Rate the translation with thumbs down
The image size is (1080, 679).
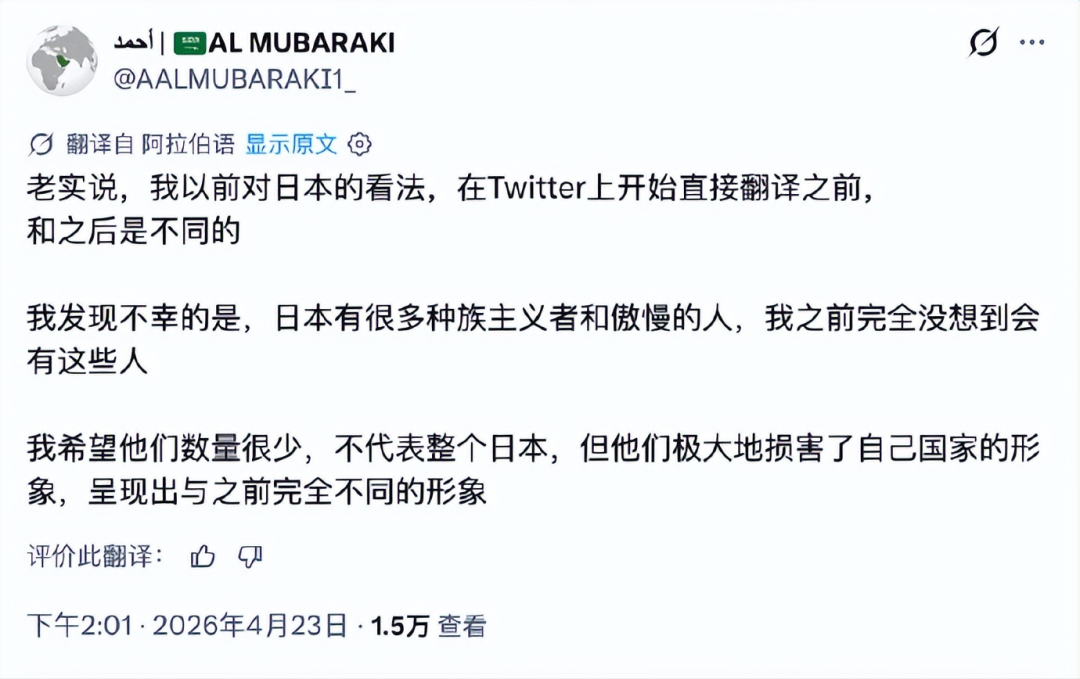pyautogui.click(x=250, y=557)
